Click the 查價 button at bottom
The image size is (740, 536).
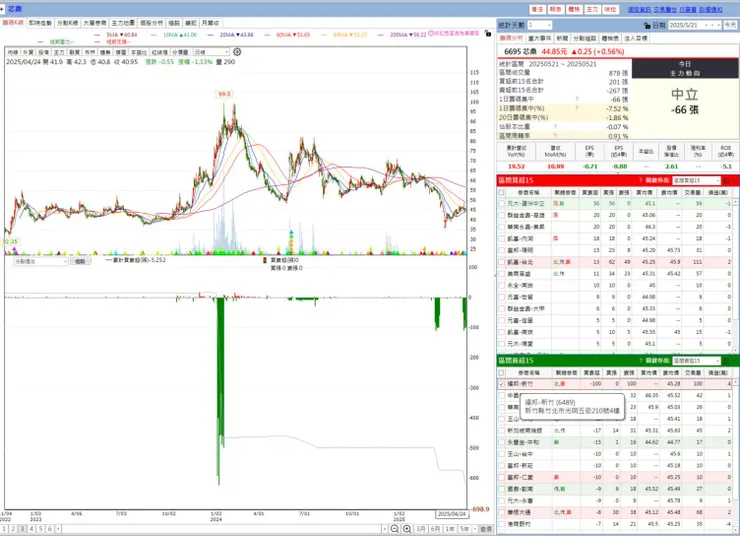486,529
